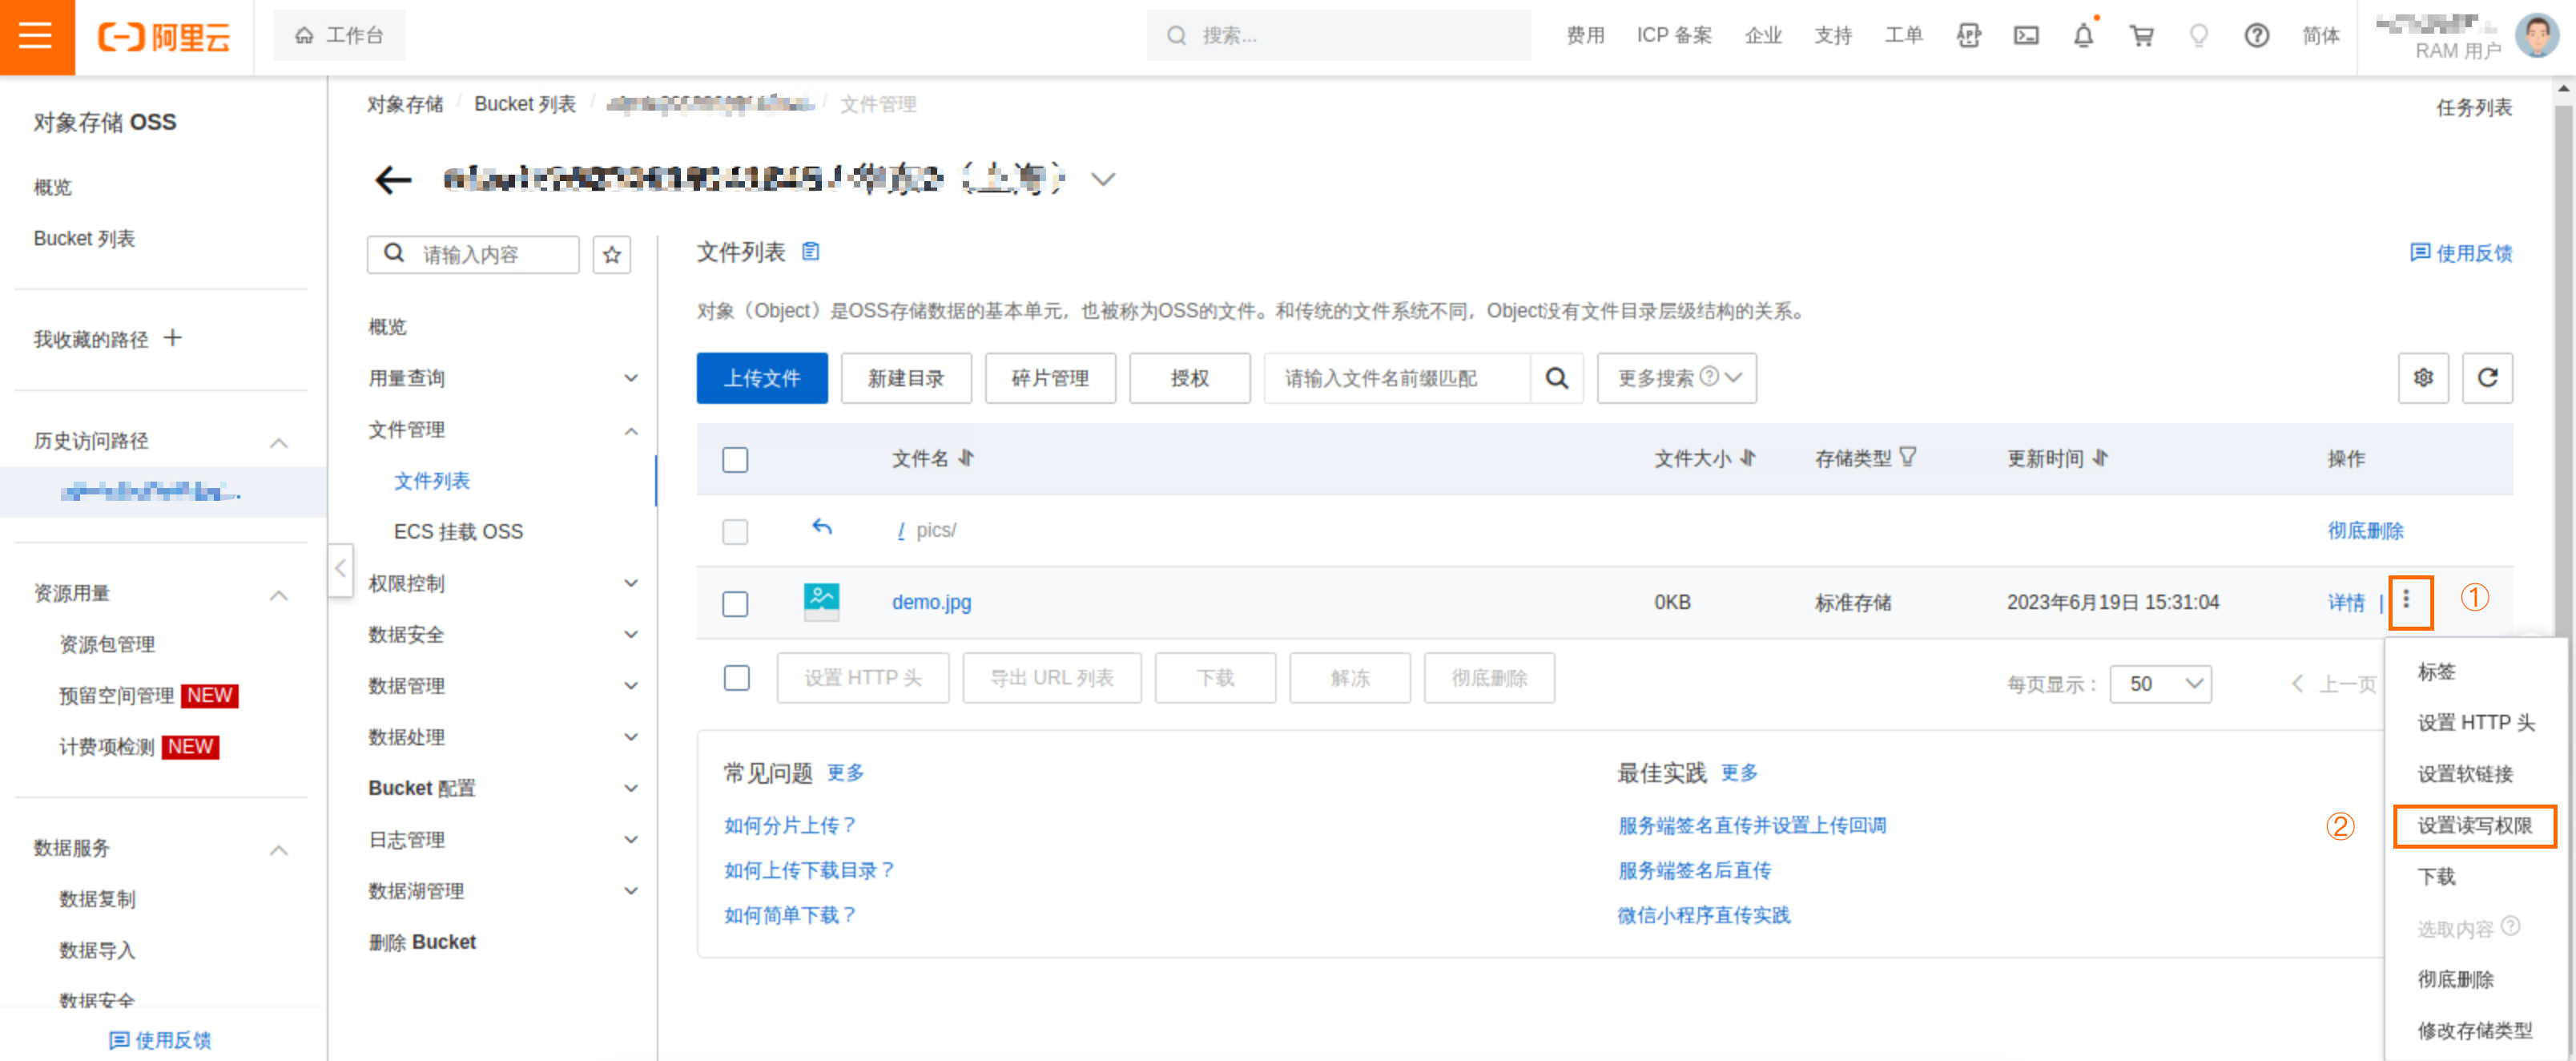Click the notification bell icon
Image resolution: width=2576 pixels, height=1061 pixels.
(x=2083, y=36)
